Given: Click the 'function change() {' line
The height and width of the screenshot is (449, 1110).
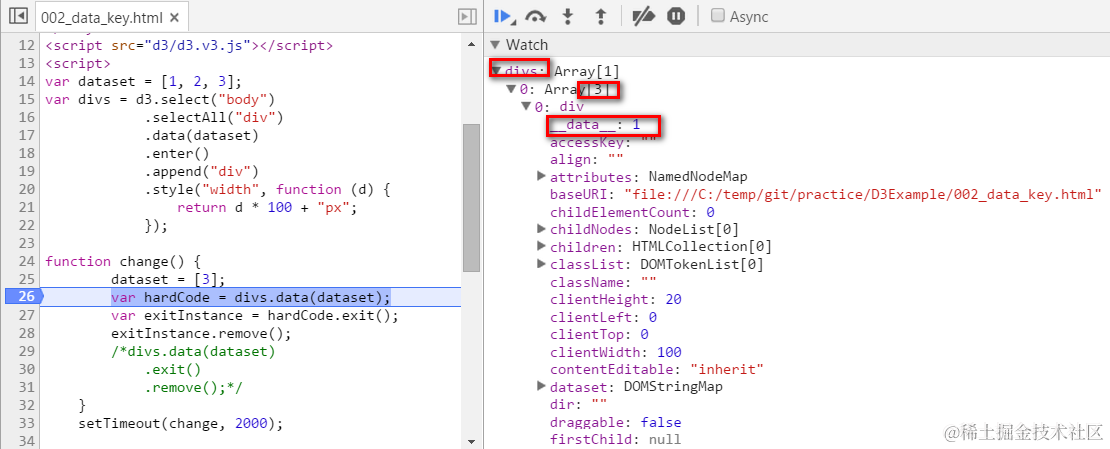Looking at the screenshot, I should click(x=123, y=261).
